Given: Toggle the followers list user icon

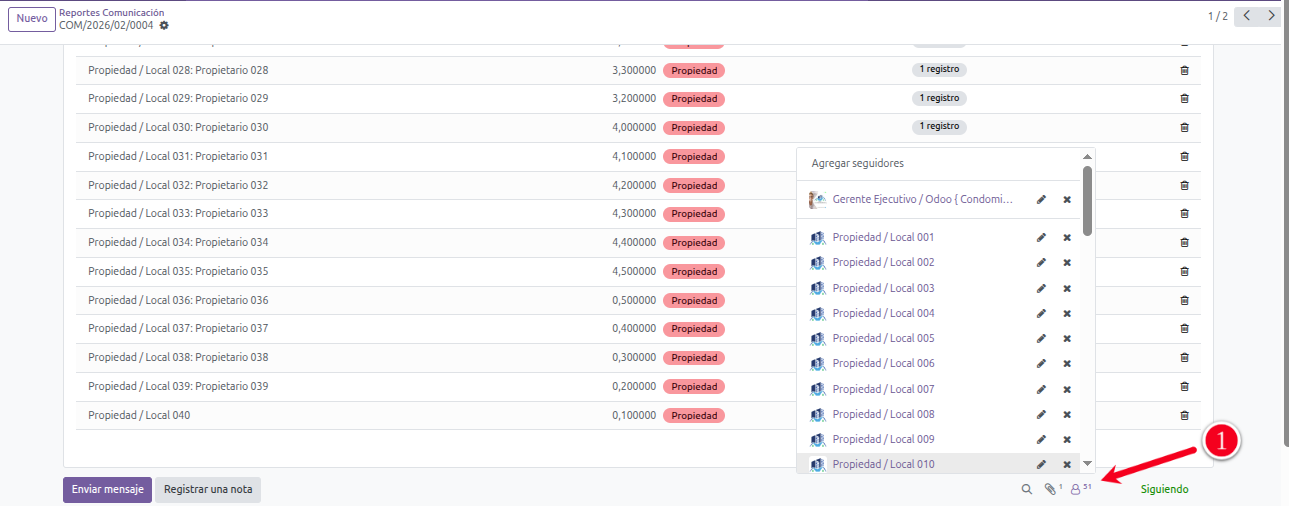Looking at the screenshot, I should (1077, 489).
